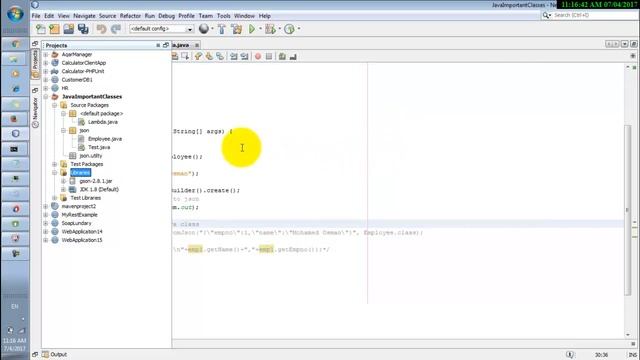Click the Uncomment editor toolbar icon

tap(293, 56)
